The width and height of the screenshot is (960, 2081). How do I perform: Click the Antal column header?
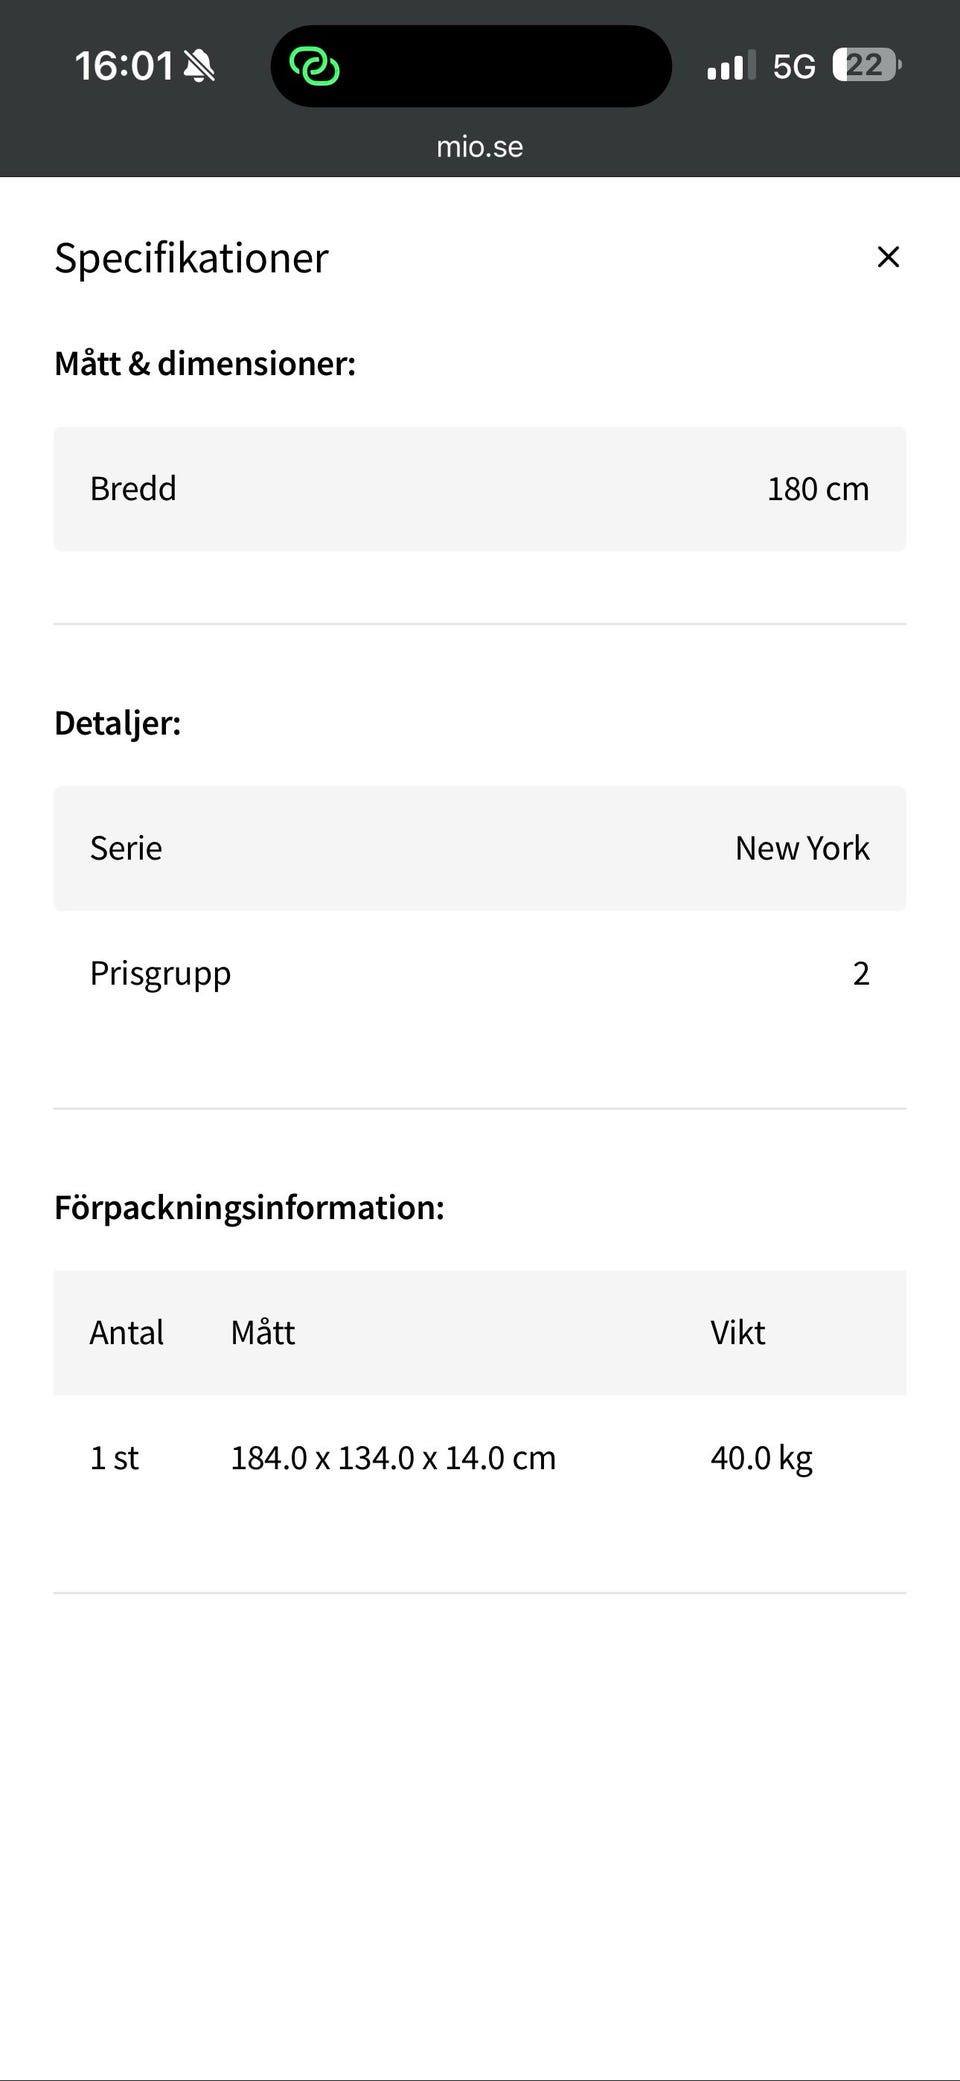[x=126, y=1333]
